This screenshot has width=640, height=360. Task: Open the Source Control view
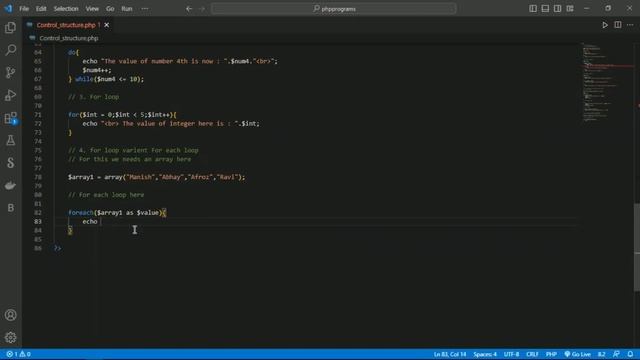[11, 73]
